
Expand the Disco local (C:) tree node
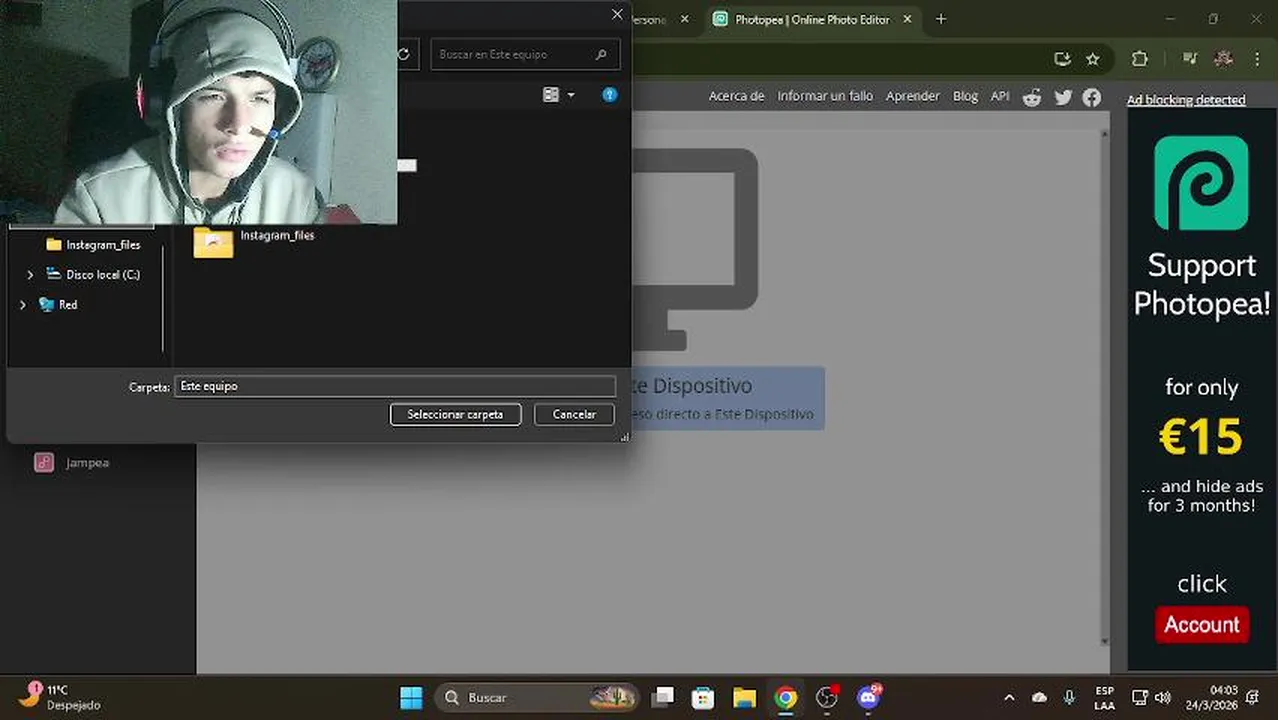point(30,275)
